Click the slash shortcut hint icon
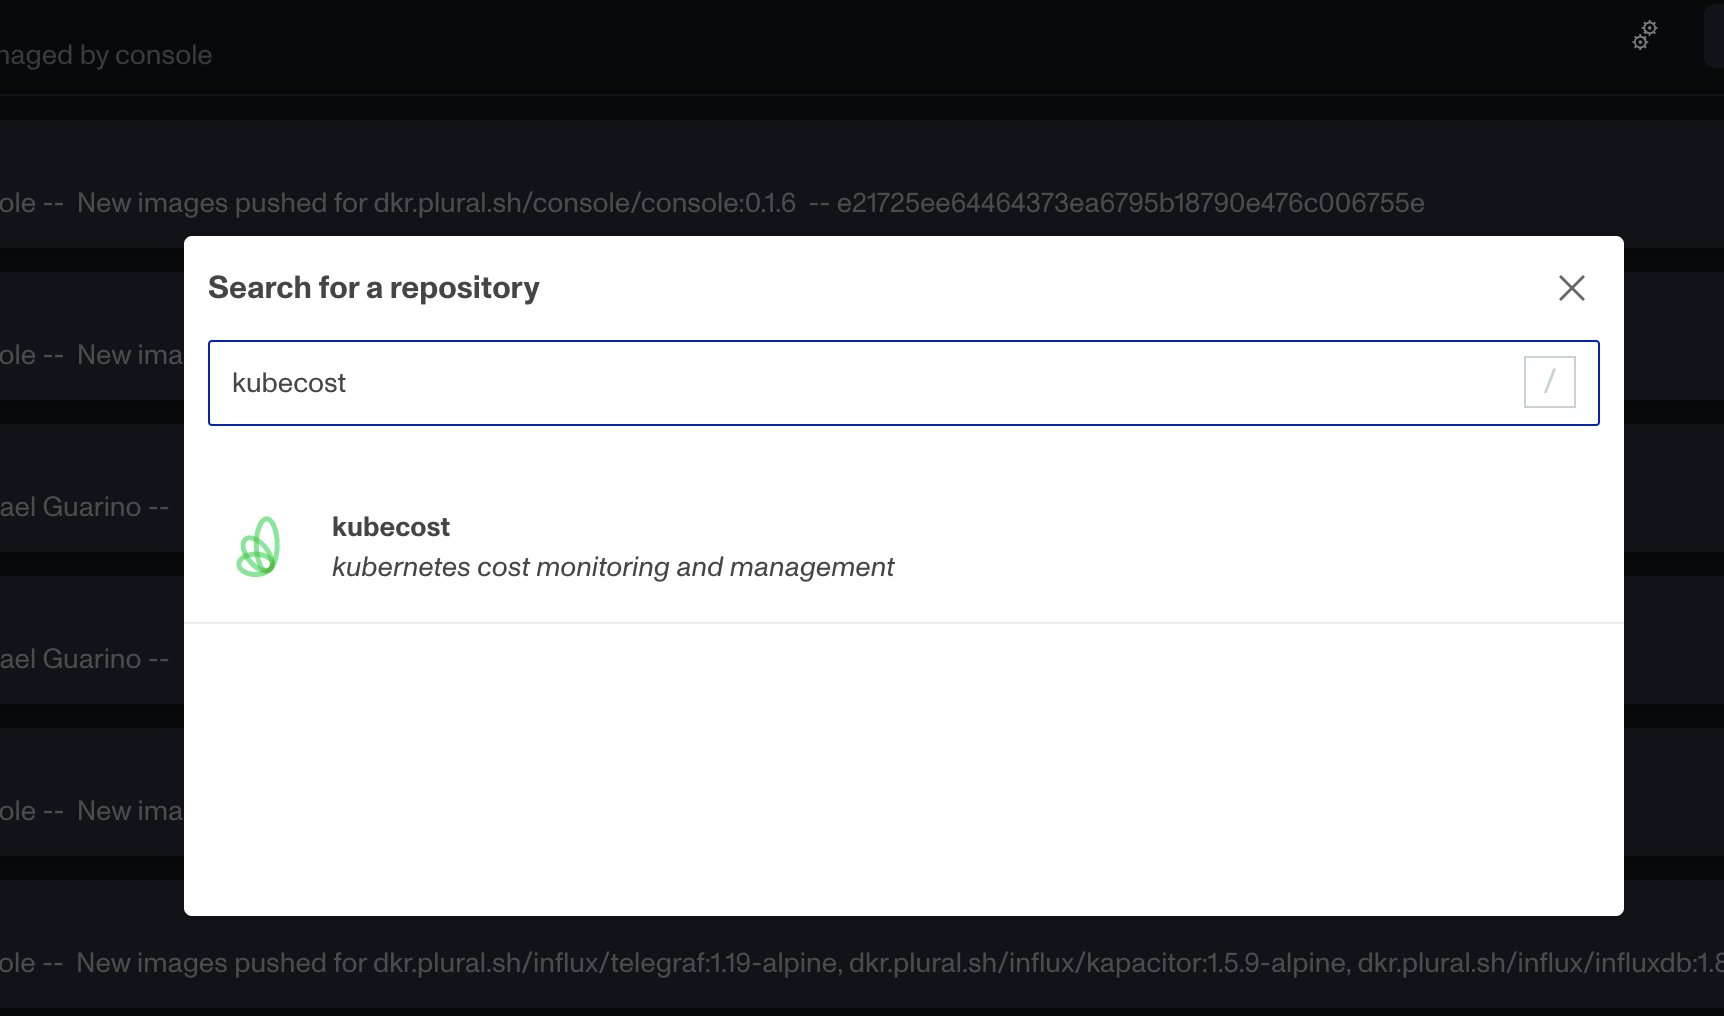Viewport: 1724px width, 1016px height. click(1549, 382)
